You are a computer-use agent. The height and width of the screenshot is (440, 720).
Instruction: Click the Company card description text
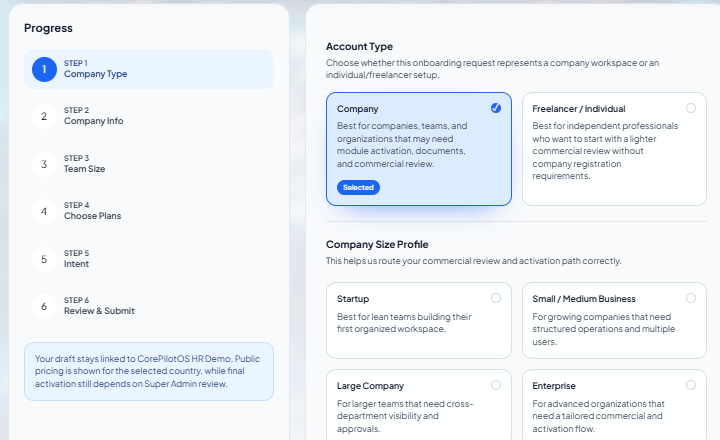(402, 145)
